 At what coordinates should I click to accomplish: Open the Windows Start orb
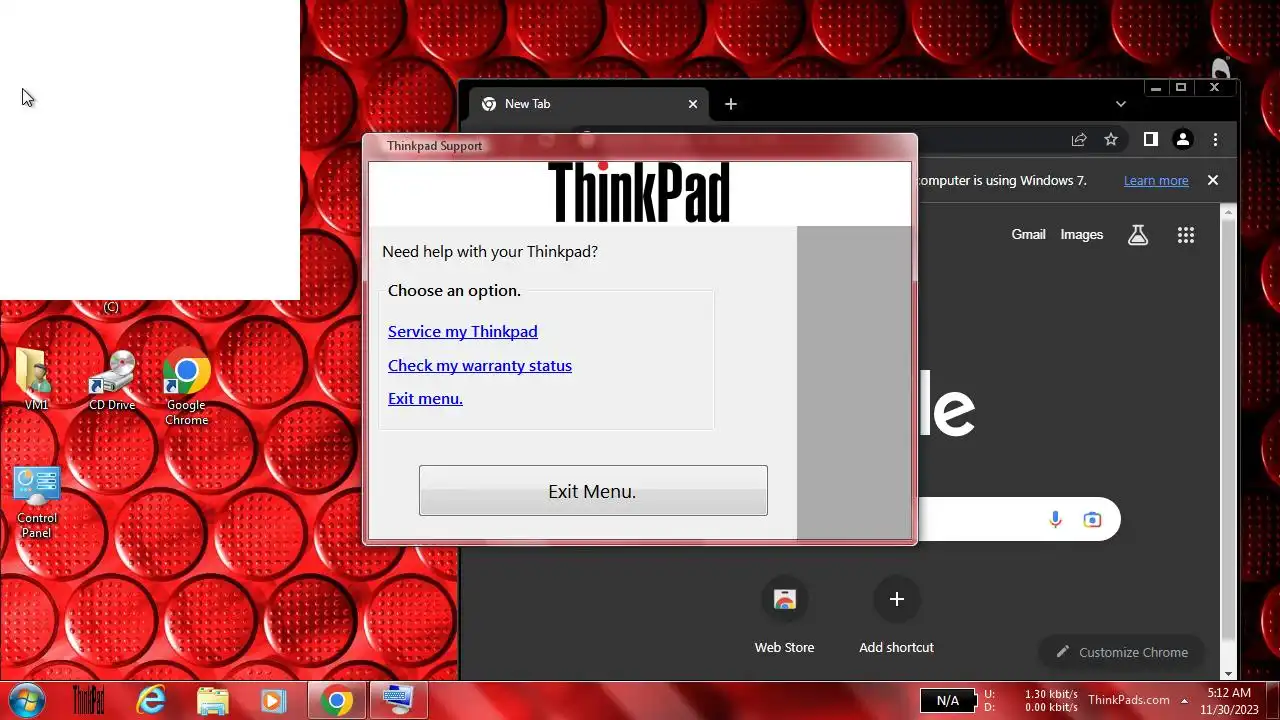tap(27, 701)
